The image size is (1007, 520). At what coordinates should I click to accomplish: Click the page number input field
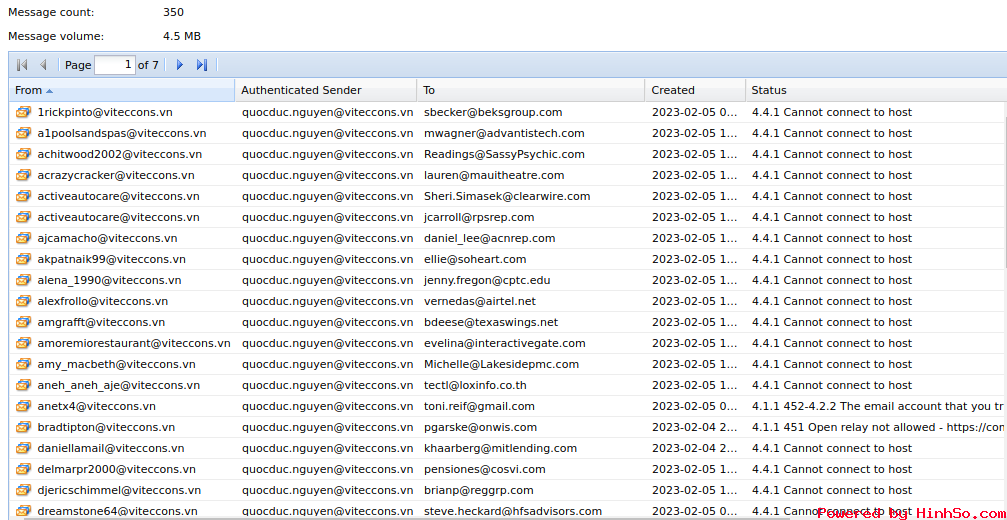pyautogui.click(x=115, y=65)
